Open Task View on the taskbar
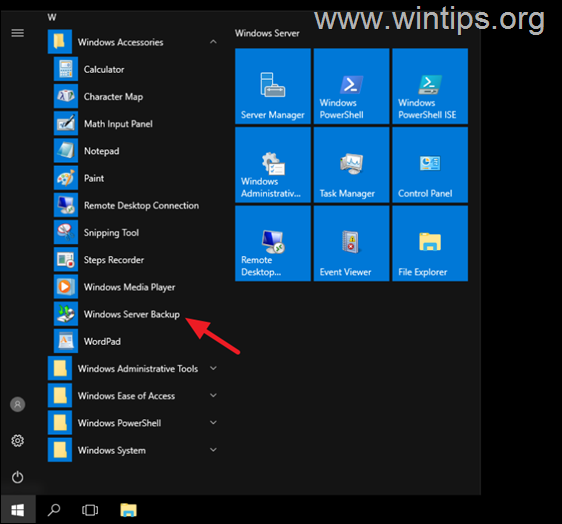 click(x=90, y=510)
